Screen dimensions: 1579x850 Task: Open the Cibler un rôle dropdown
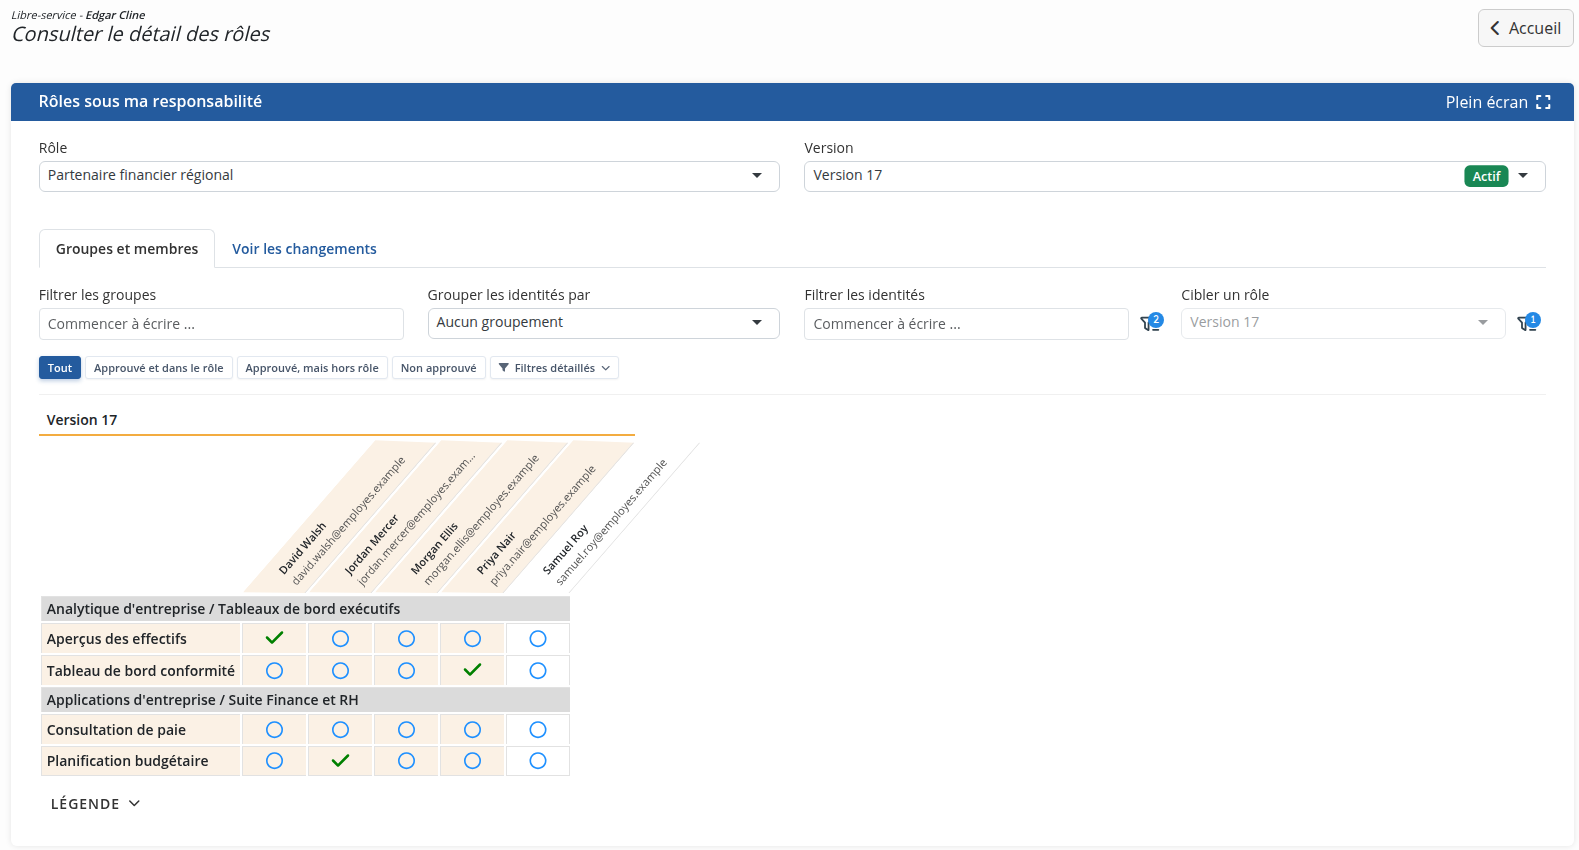pos(1343,323)
